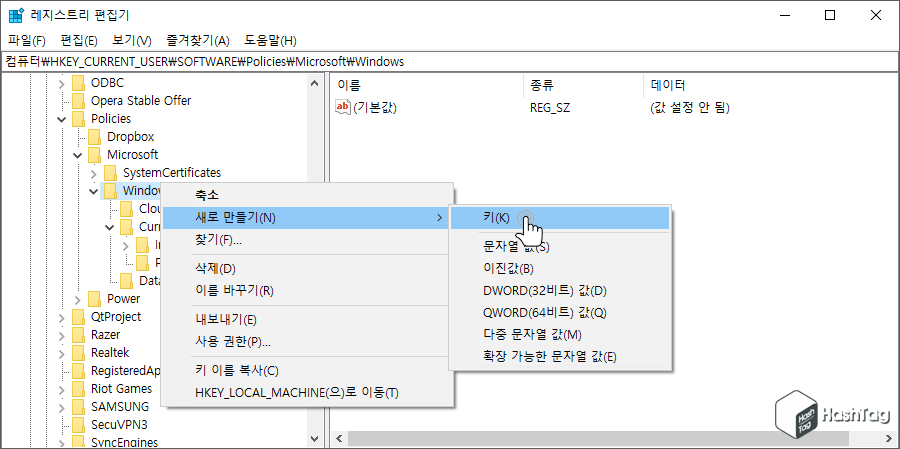Select 사용 권한(P)... in the context menu
Viewport: 900px width, 449px height.
point(307,342)
